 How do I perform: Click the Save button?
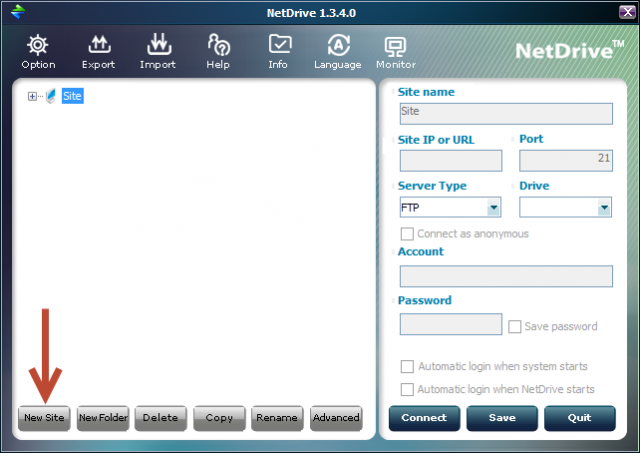click(x=502, y=418)
